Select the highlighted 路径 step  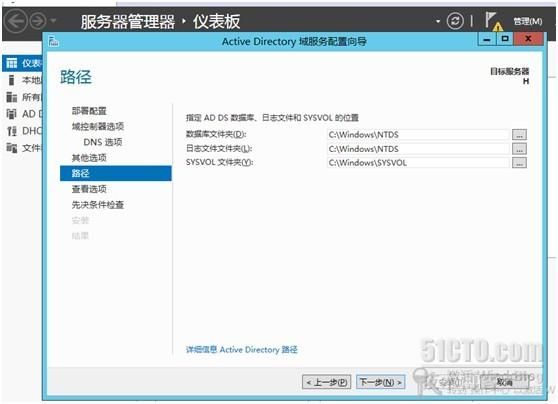(x=116, y=173)
